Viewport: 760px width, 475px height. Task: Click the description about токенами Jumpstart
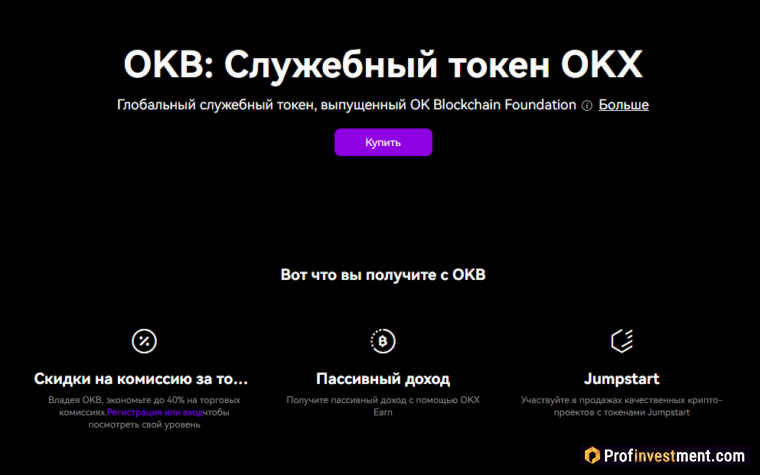click(622, 406)
